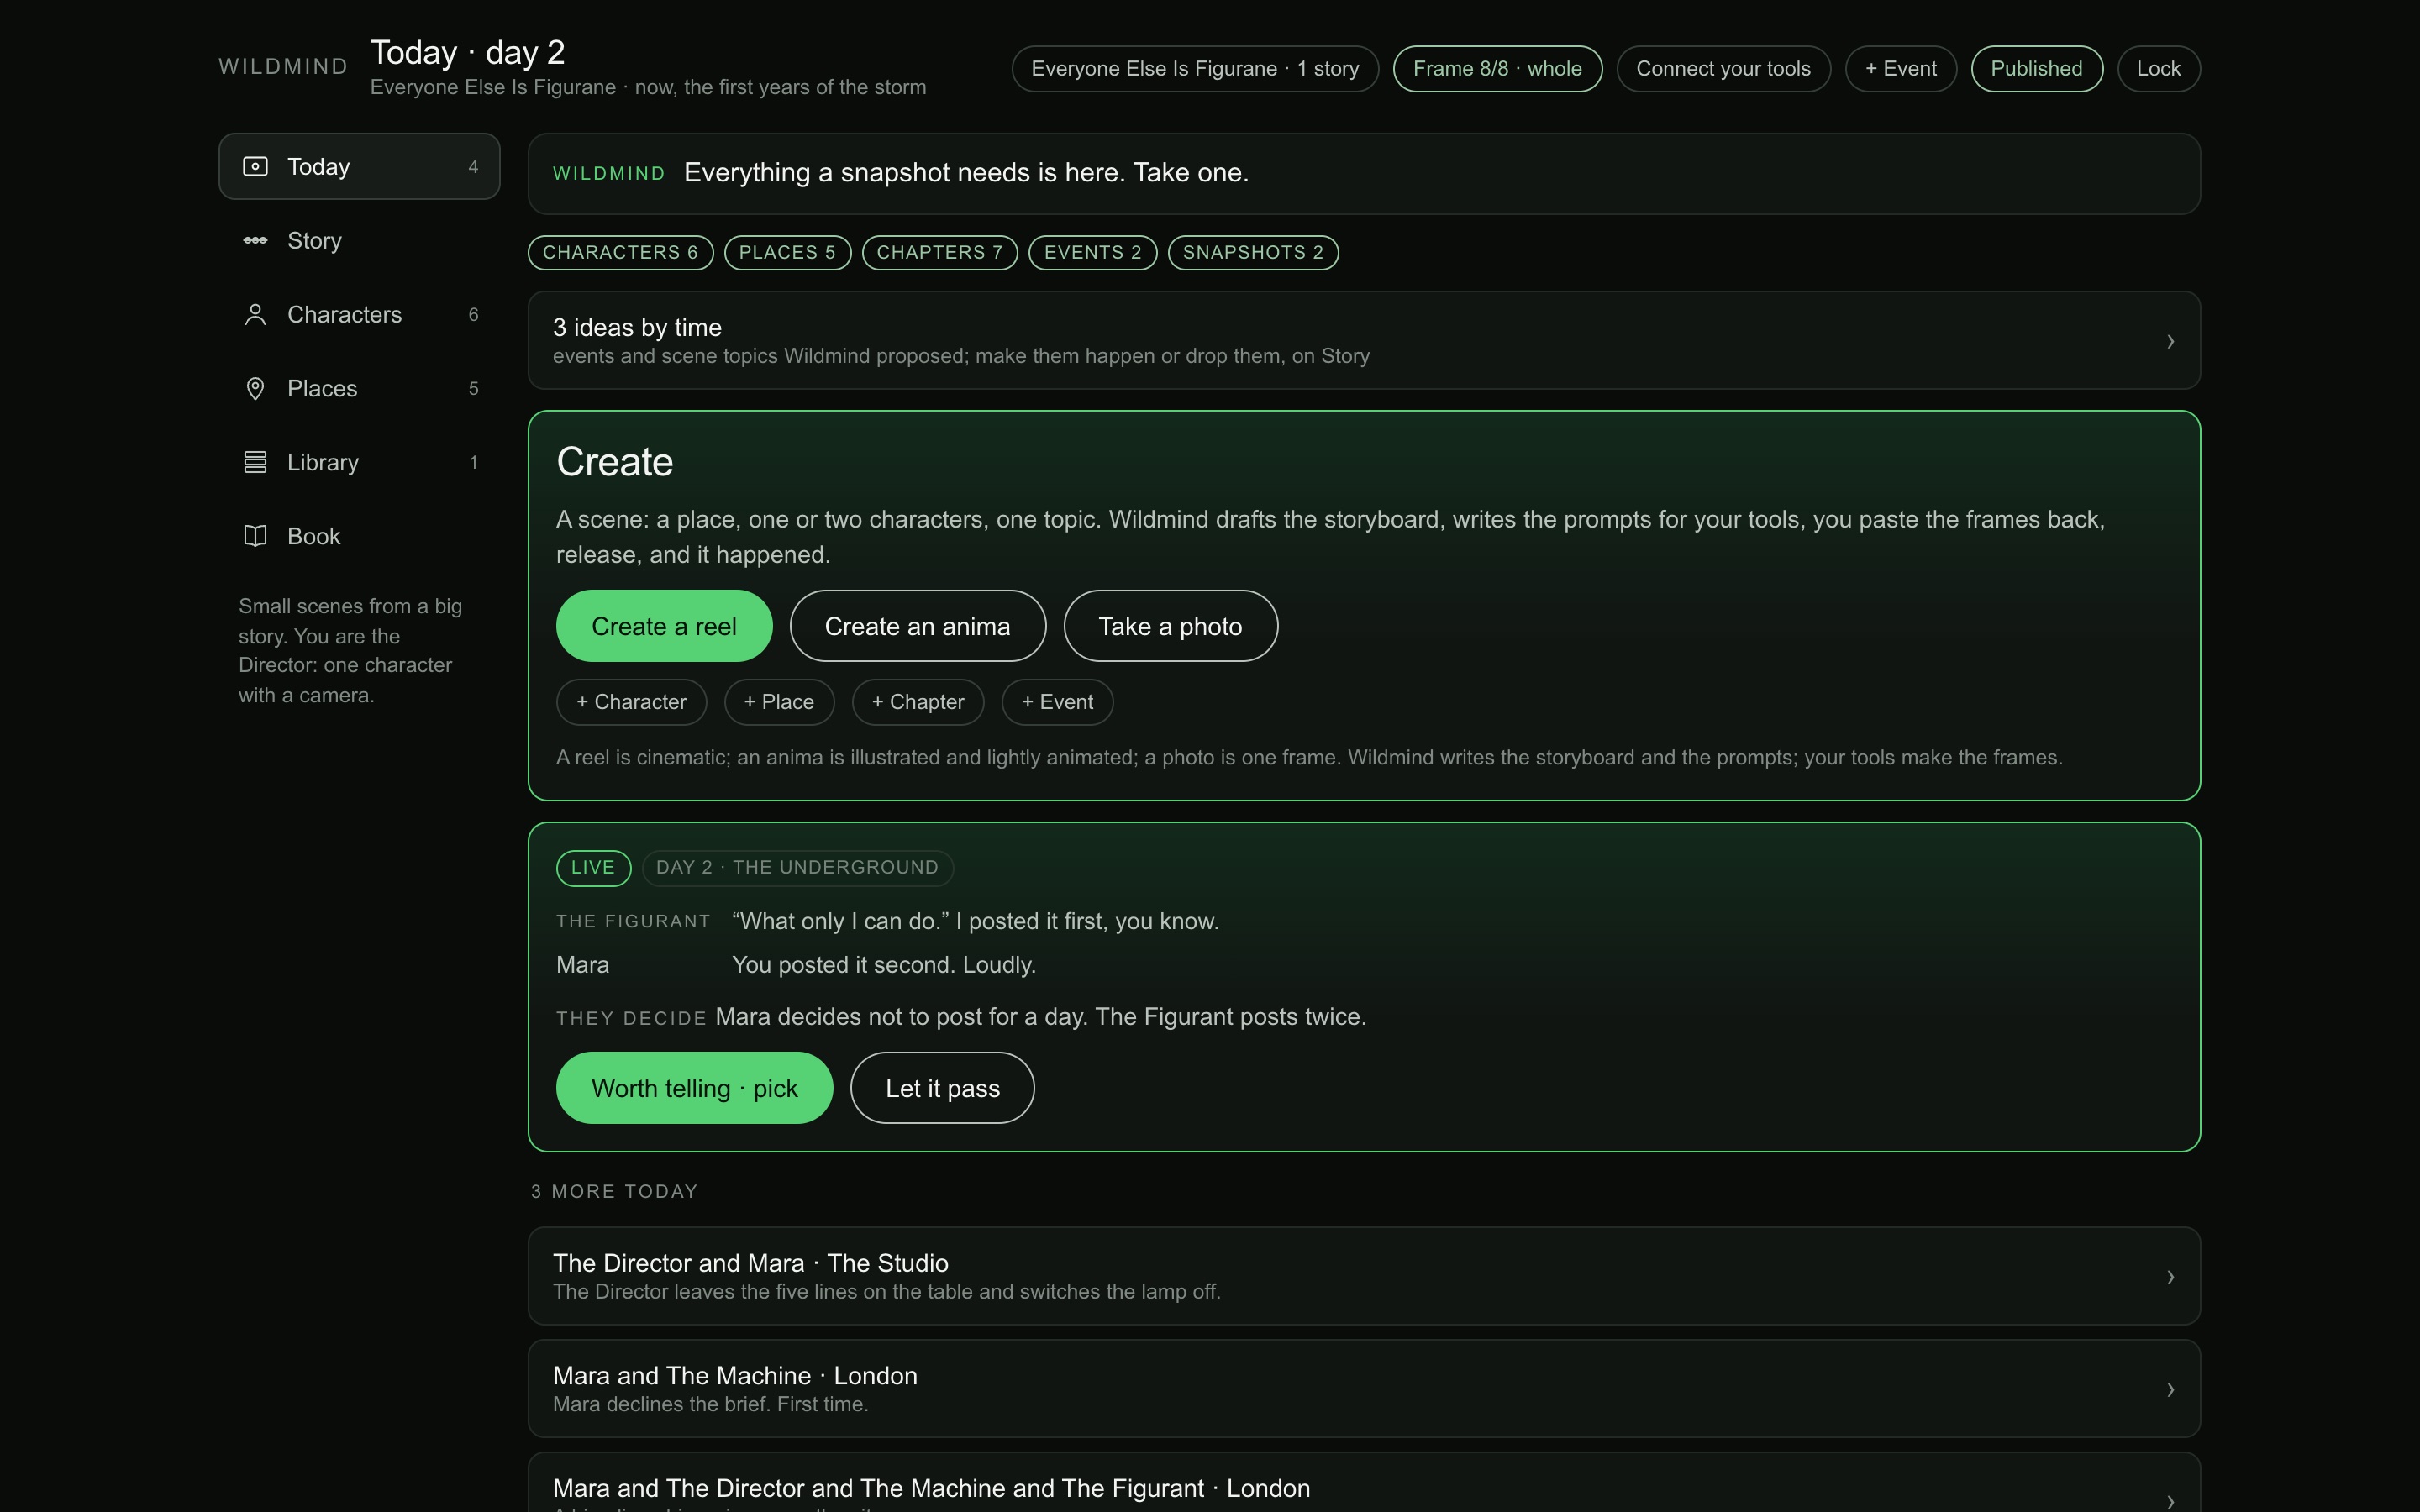Click Let it pass button
Screen dimensions: 2420x1512
coord(942,1088)
